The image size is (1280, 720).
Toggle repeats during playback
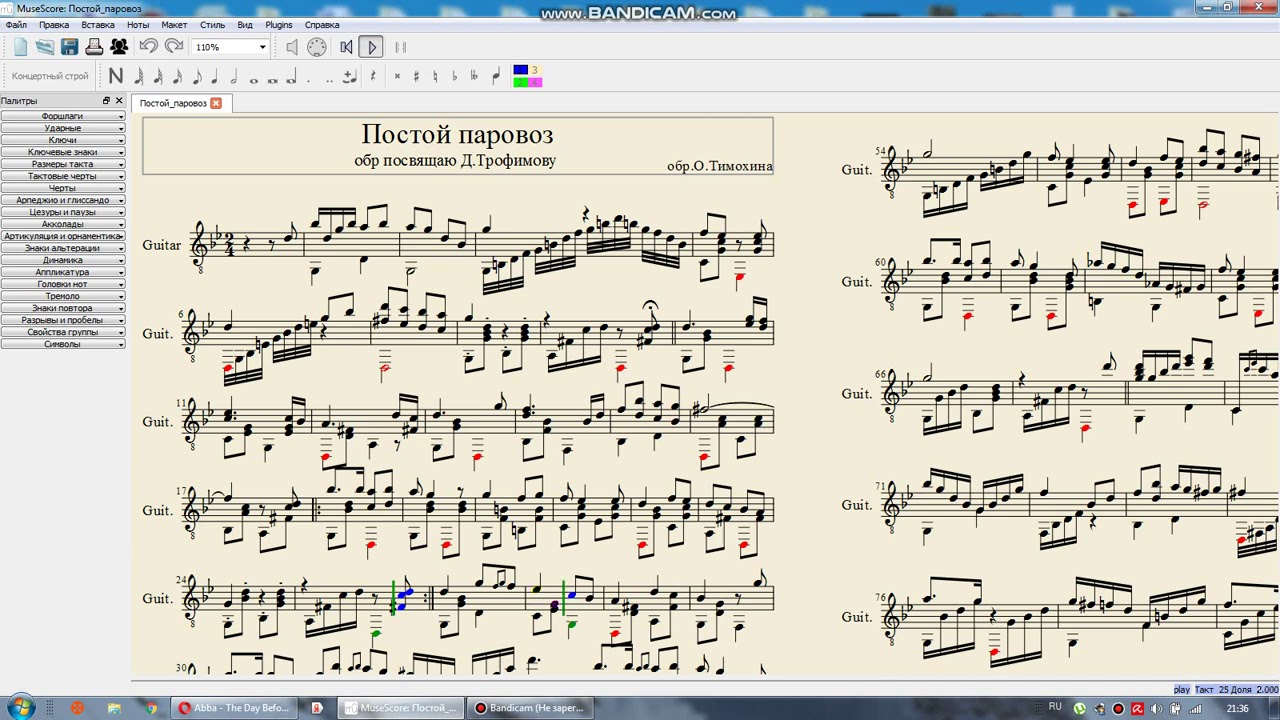401,47
